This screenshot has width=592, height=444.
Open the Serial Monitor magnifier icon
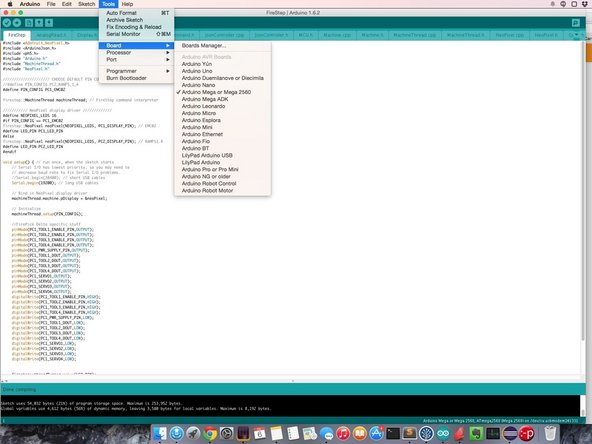point(576,23)
